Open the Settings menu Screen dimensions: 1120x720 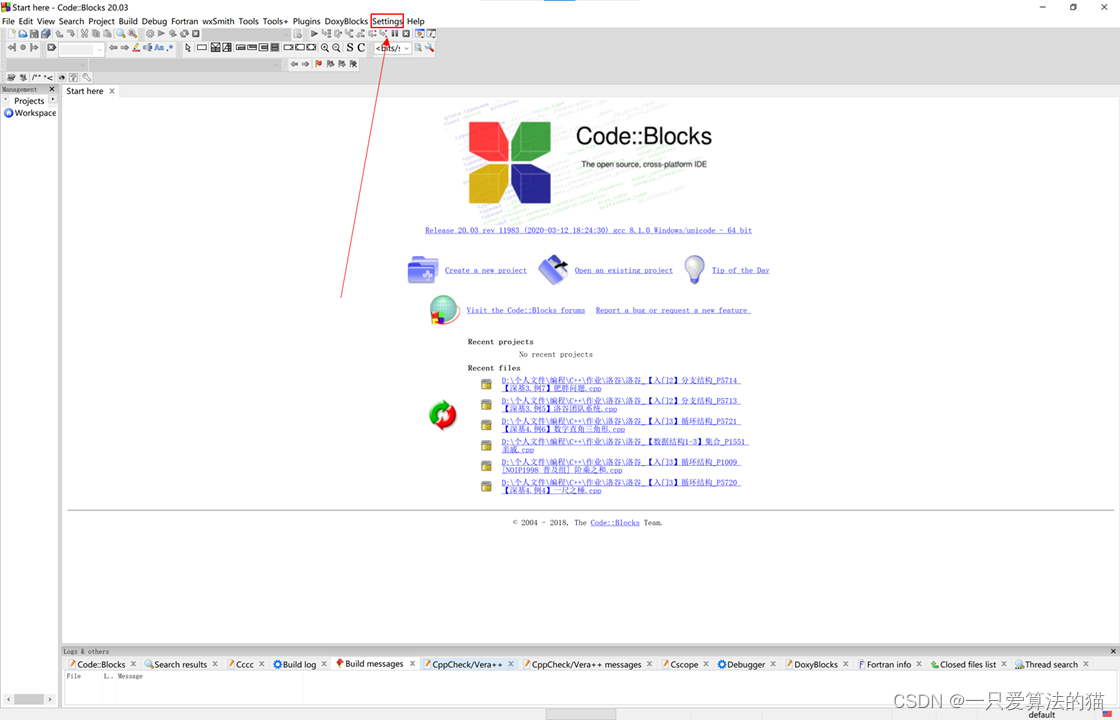point(387,21)
